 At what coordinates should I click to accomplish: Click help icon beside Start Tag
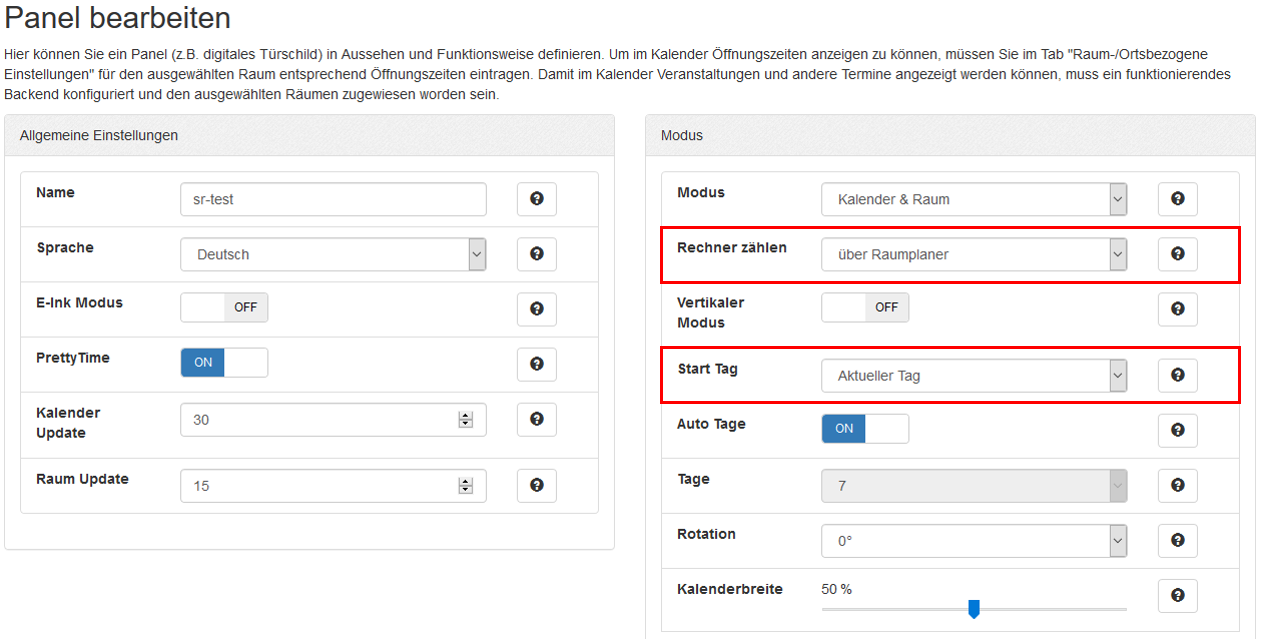pos(1177,375)
